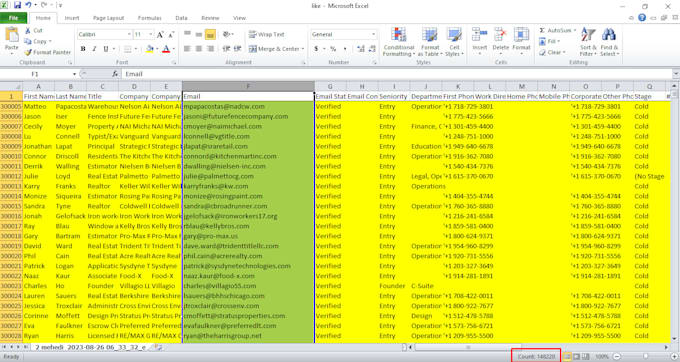Increase font size with the large A icon
The height and width of the screenshot is (362, 680).
click(x=160, y=35)
